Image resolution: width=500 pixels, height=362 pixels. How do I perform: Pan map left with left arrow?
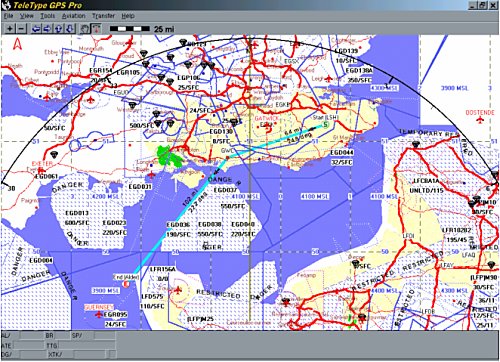coord(36,29)
